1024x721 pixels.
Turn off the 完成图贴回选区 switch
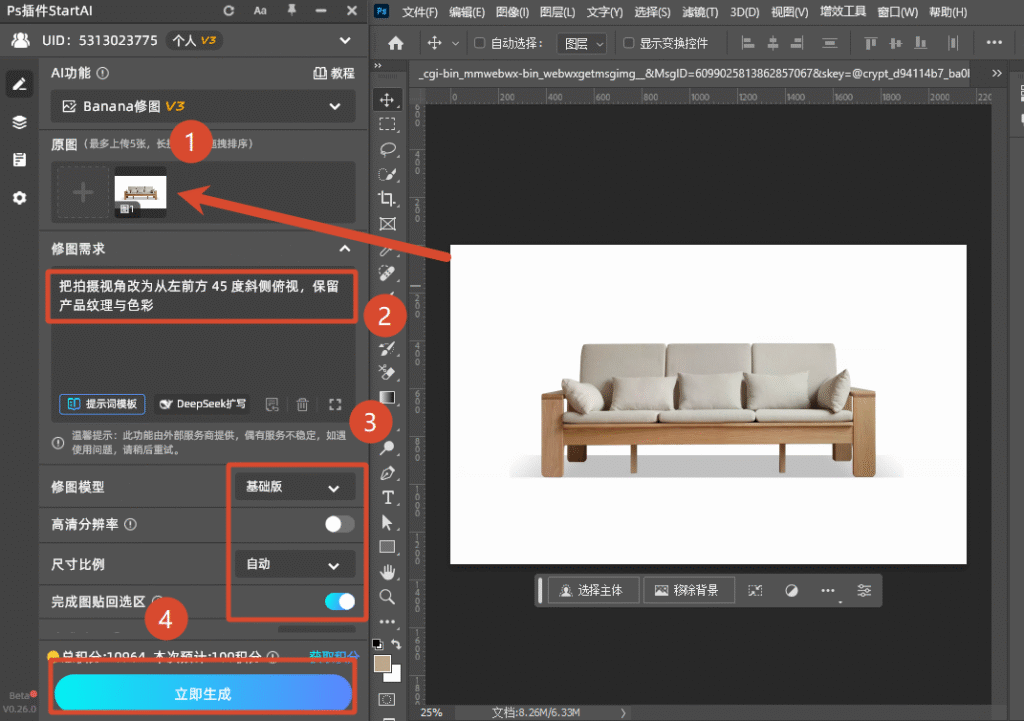click(x=340, y=601)
